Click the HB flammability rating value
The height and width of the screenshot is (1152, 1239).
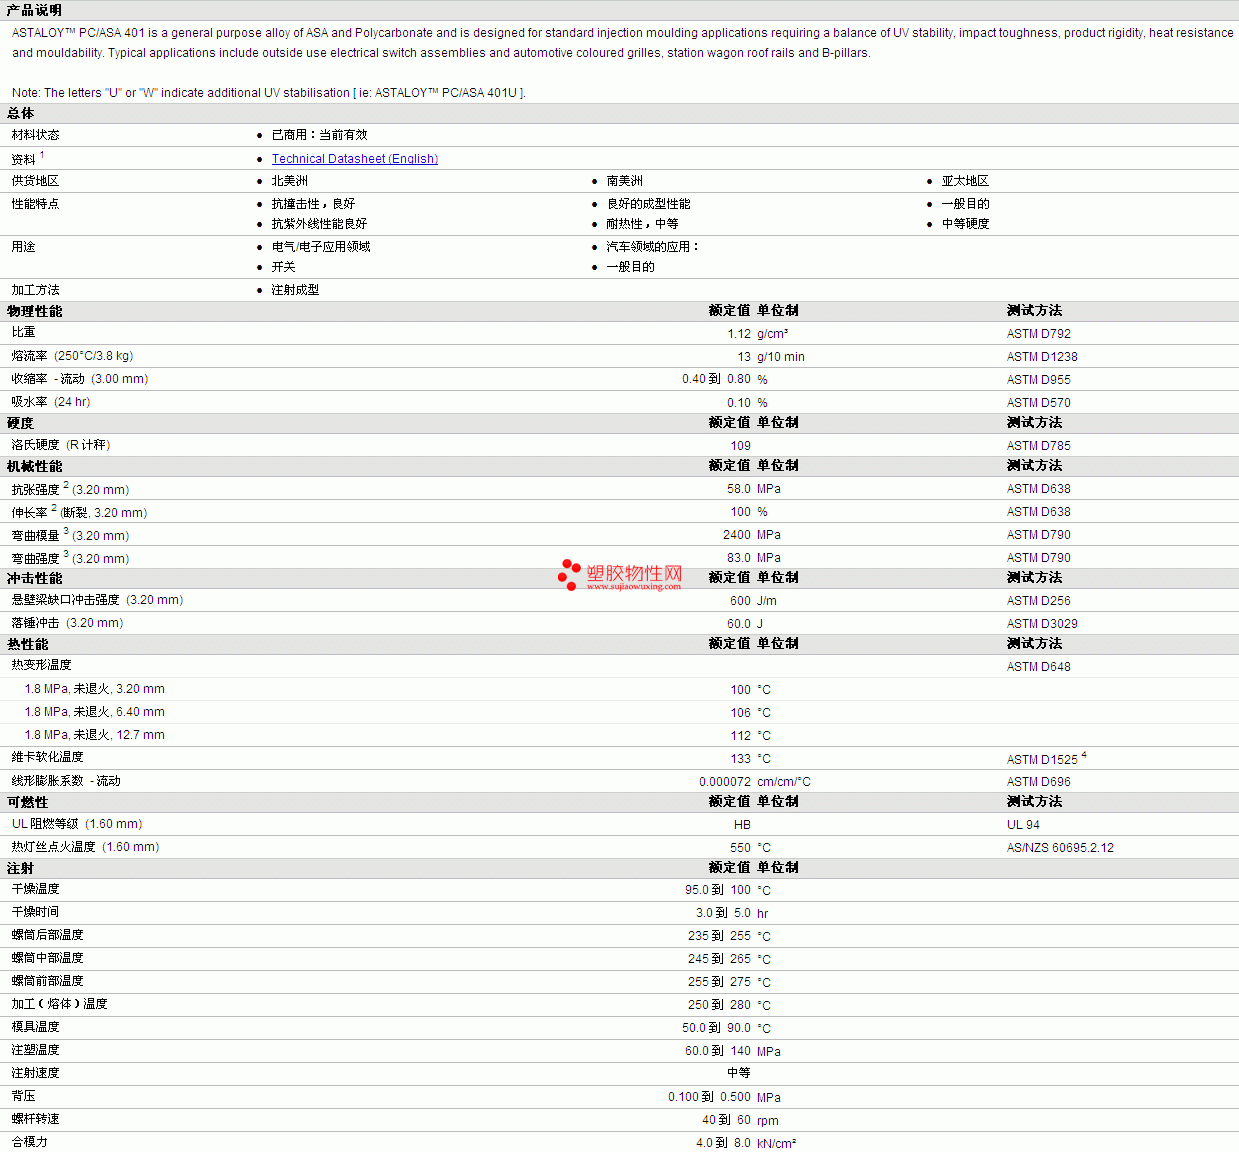coord(742,825)
